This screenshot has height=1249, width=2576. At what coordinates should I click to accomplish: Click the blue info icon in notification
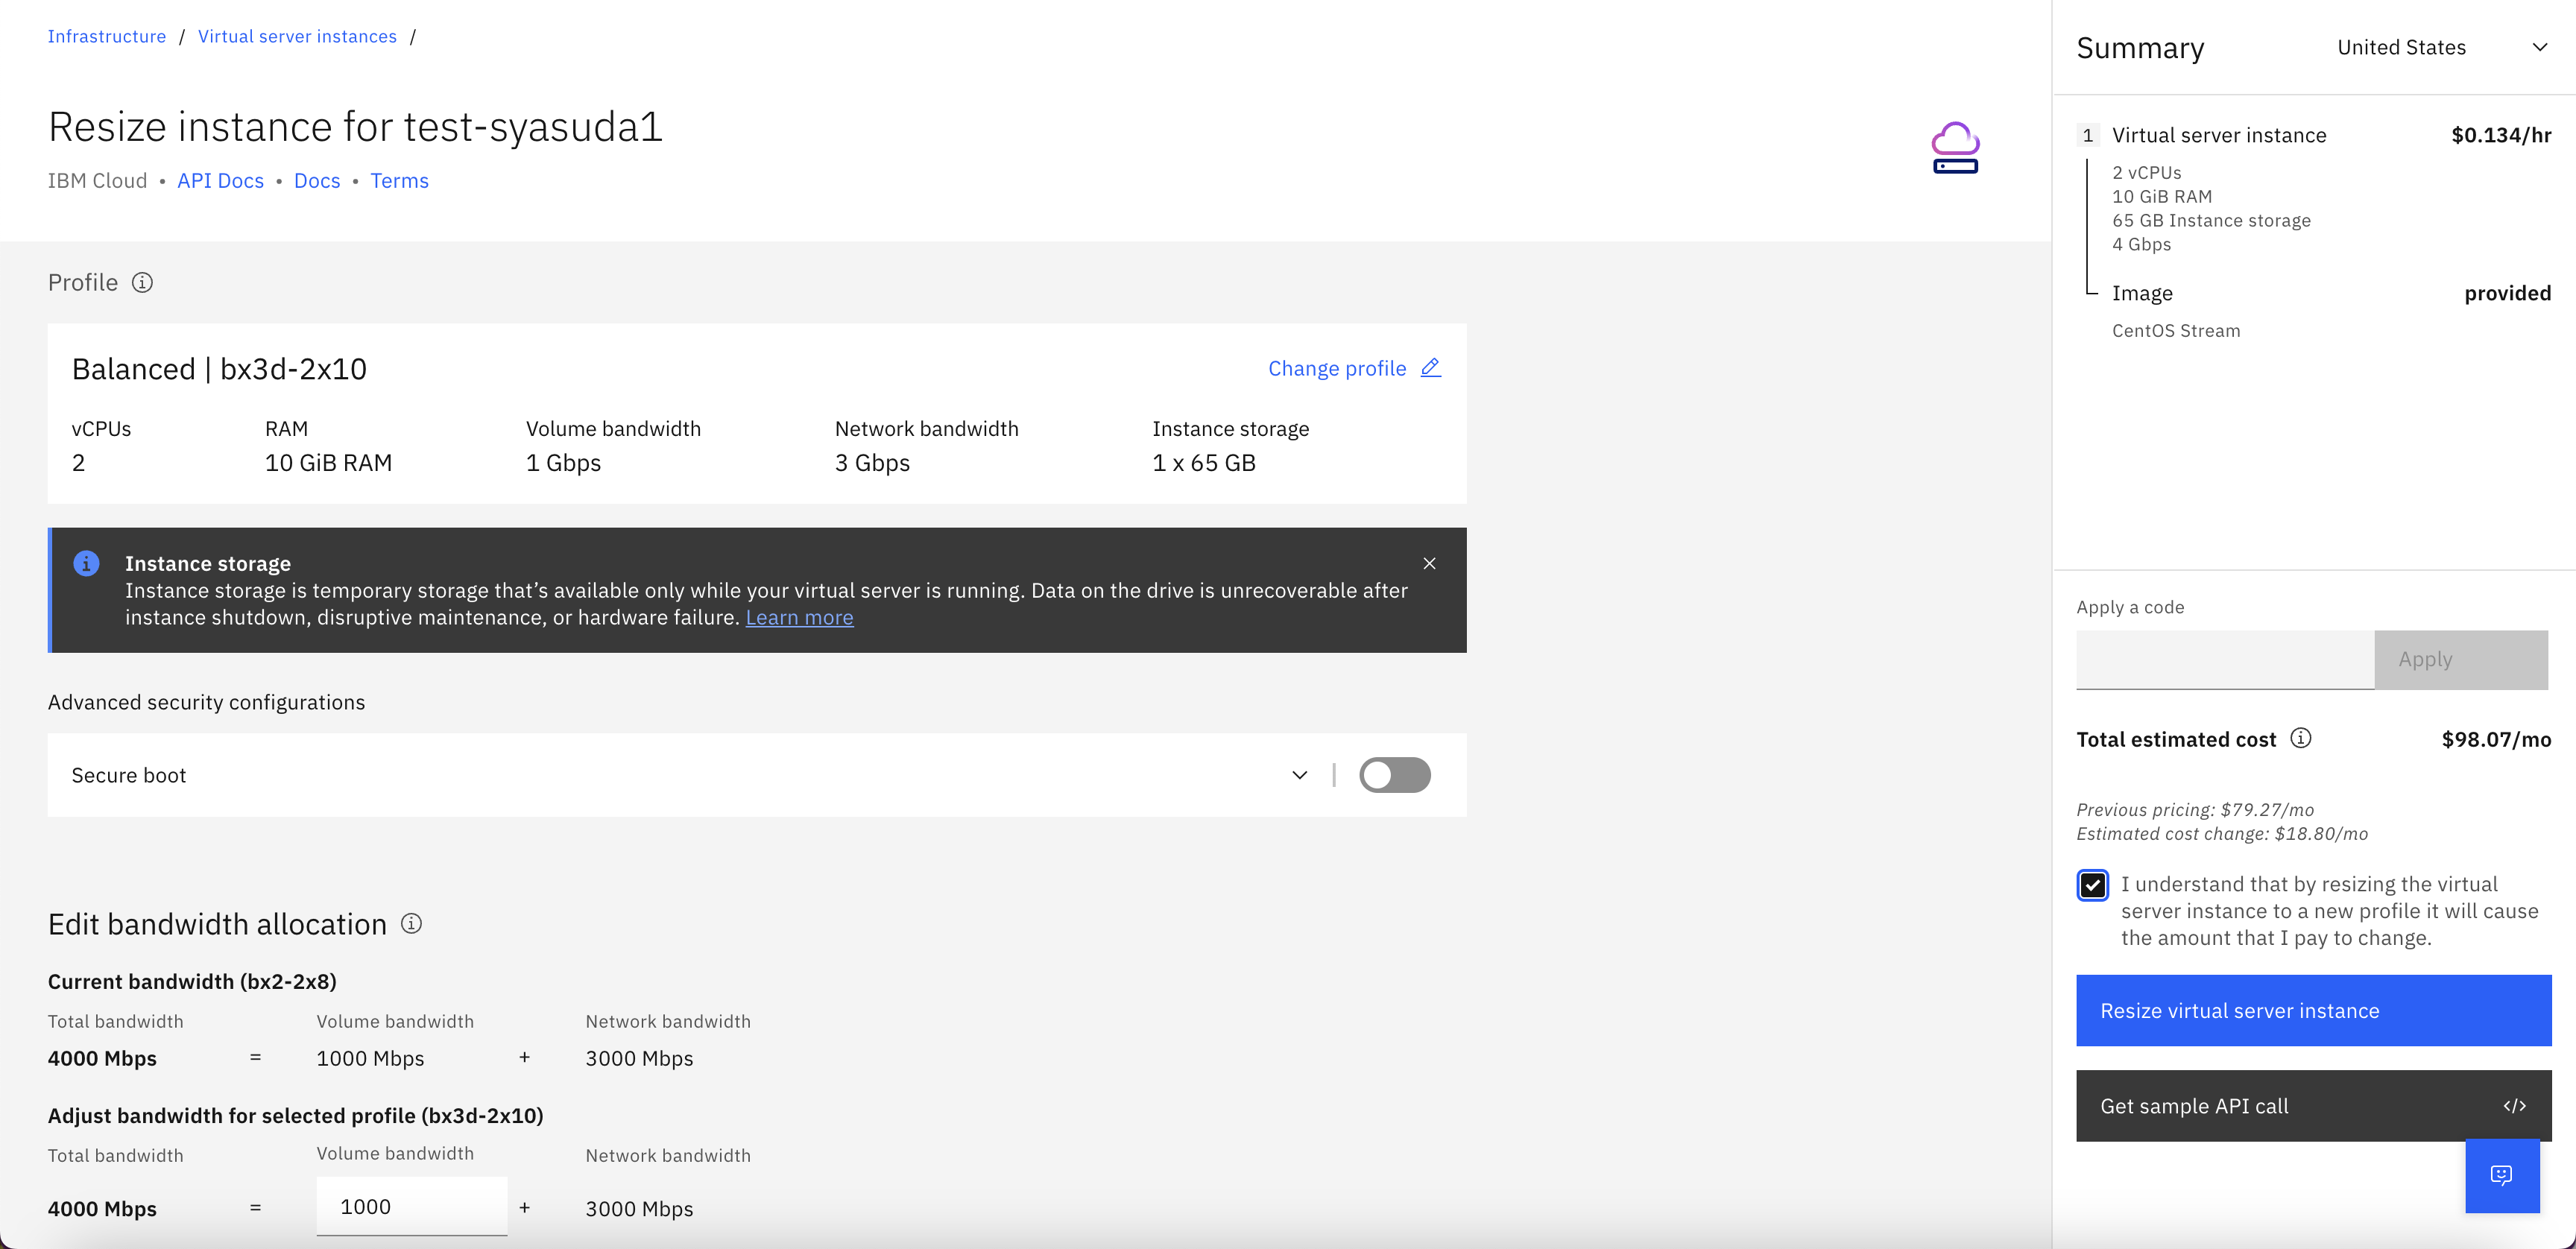point(87,564)
